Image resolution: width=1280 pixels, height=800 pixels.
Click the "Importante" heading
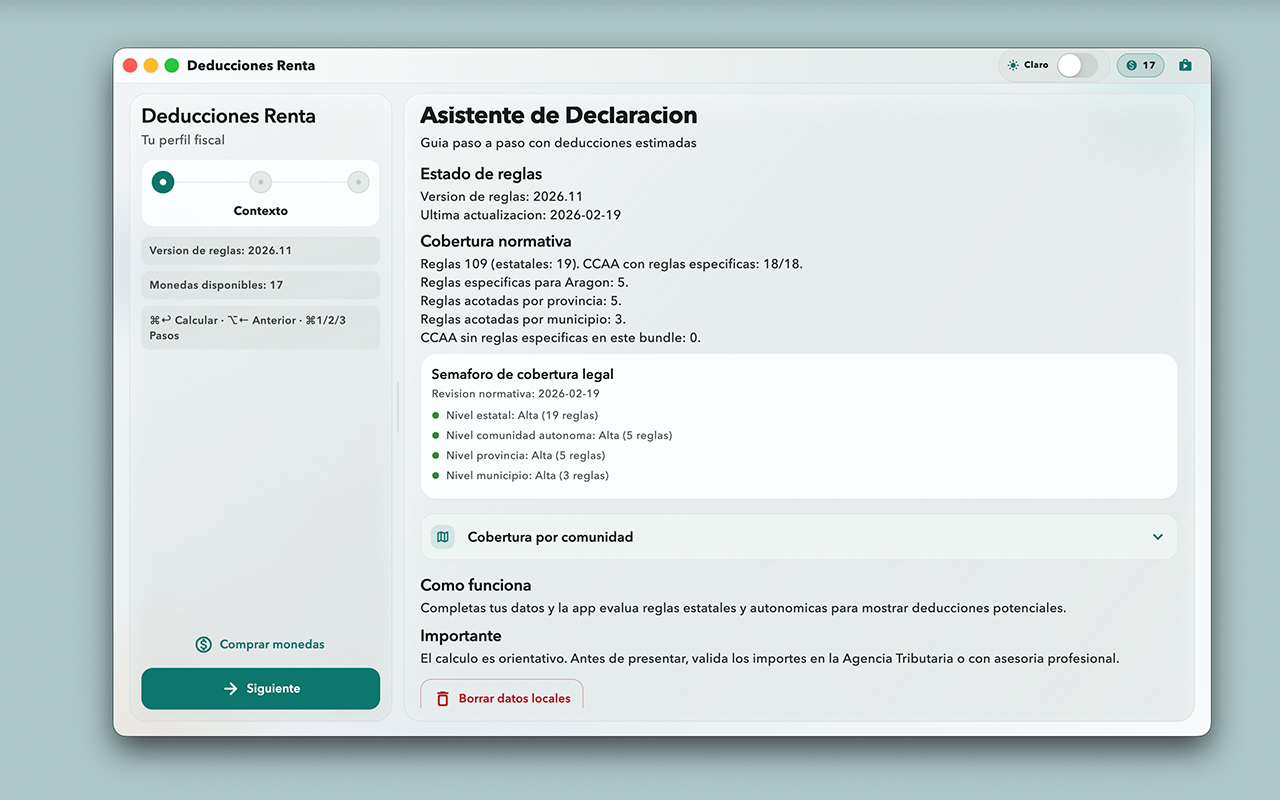tap(461, 636)
